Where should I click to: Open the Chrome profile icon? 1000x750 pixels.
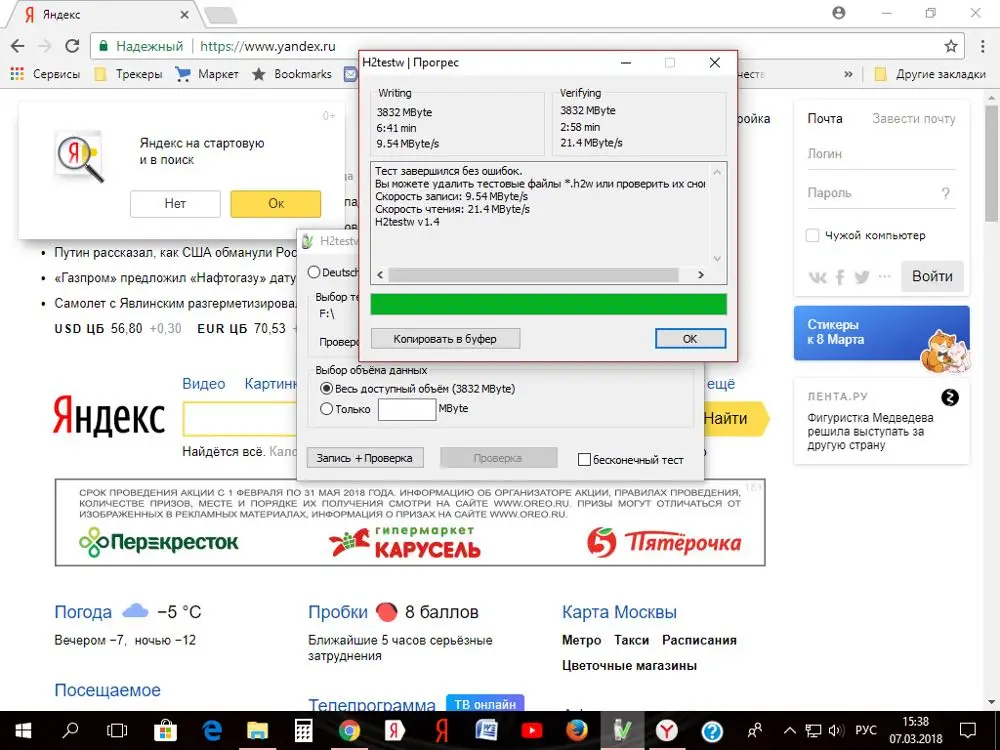[x=839, y=13]
